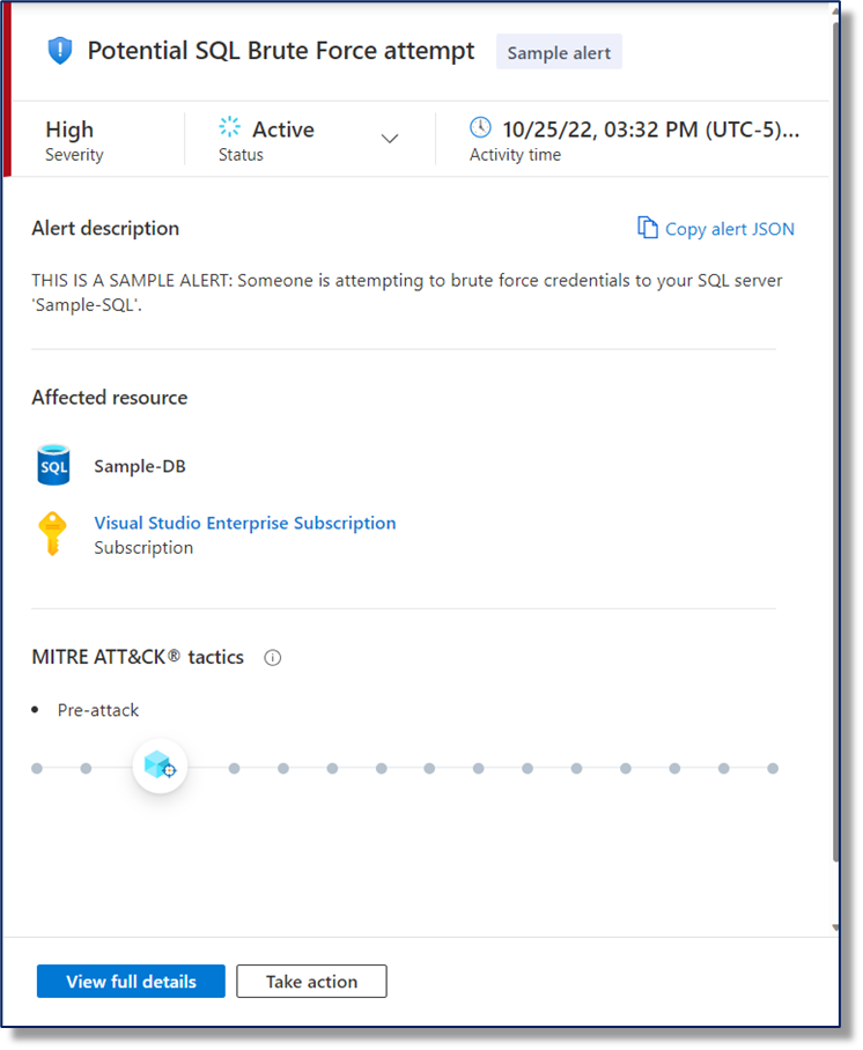The width and height of the screenshot is (863, 1050).
Task: Click the blue shield alert icon
Action: (x=60, y=51)
